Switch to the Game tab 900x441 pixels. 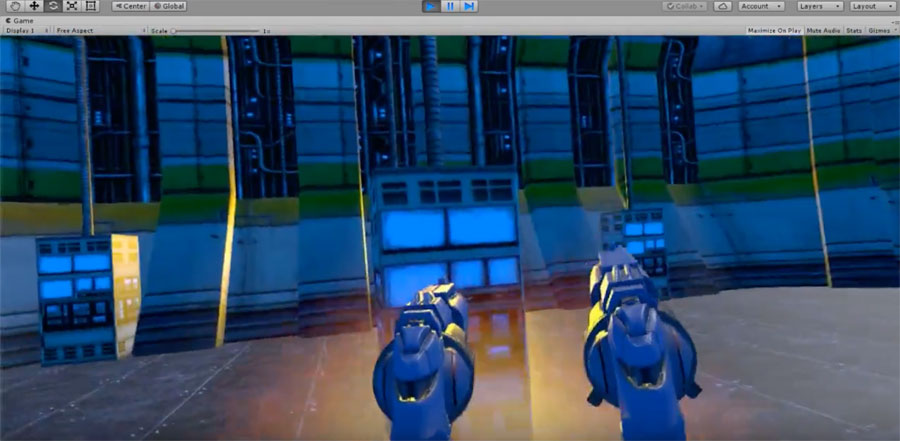pyautogui.click(x=20, y=21)
